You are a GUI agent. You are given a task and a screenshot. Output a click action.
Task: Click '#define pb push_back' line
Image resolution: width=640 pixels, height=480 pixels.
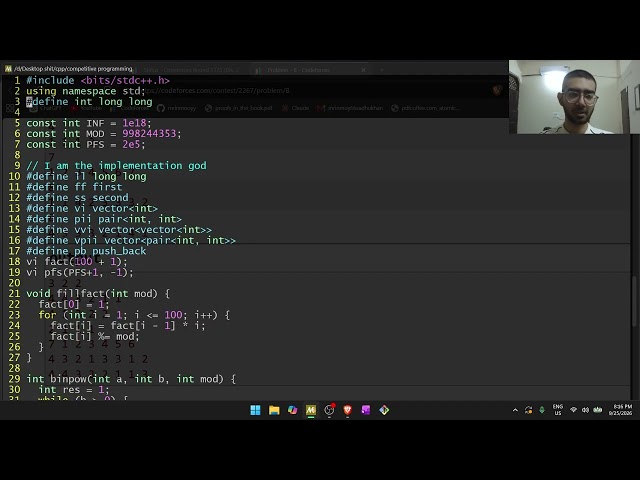(86, 251)
